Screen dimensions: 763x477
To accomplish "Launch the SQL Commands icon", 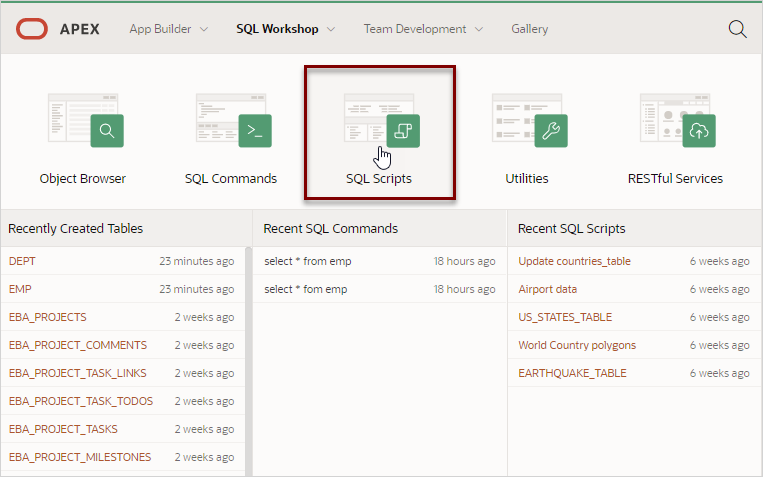I will [234, 120].
